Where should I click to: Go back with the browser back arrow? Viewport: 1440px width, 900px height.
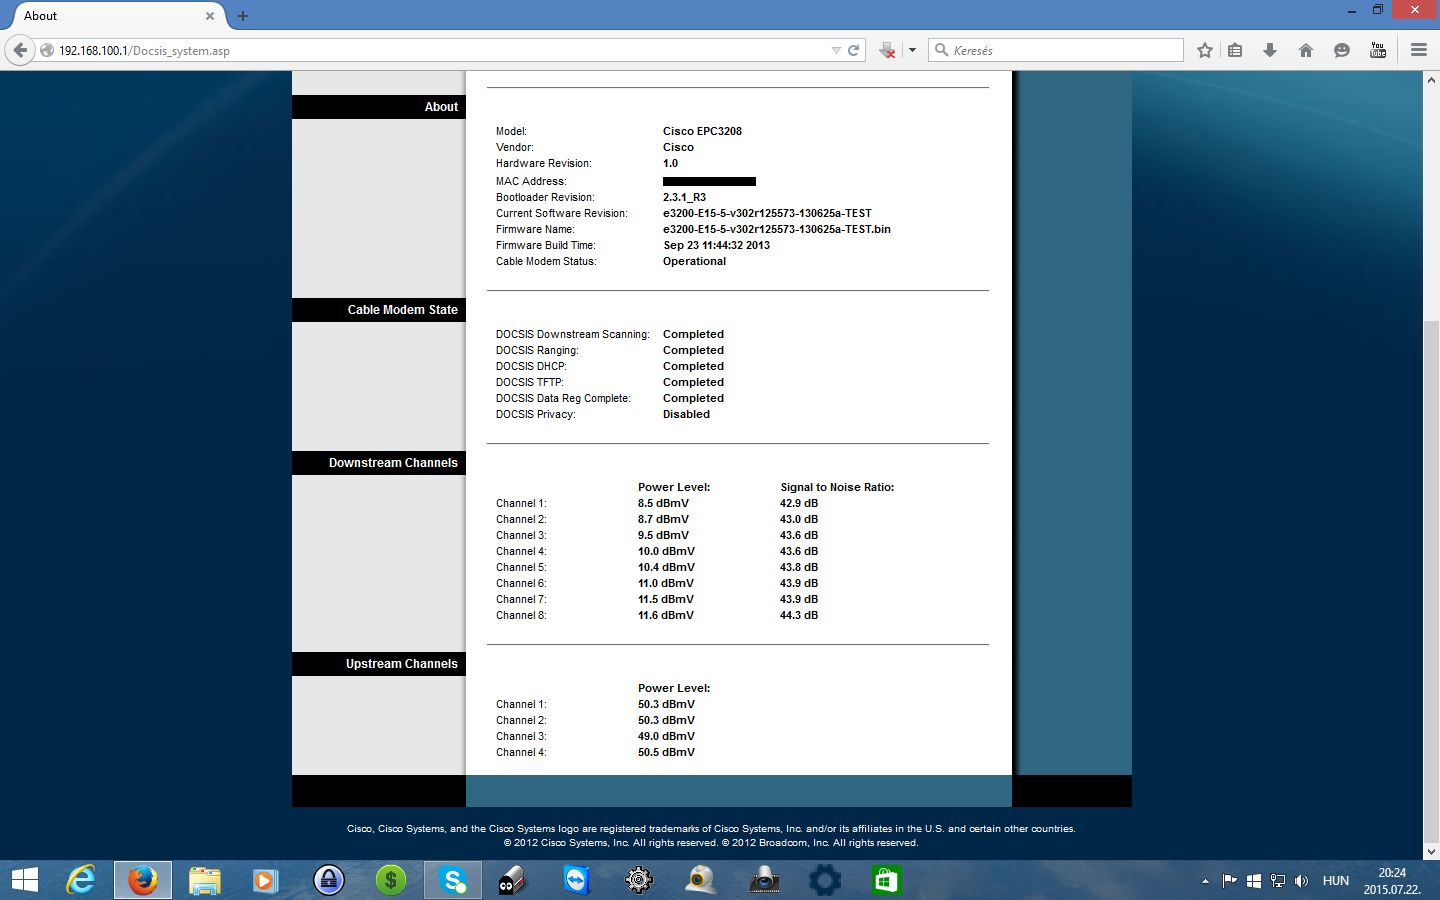click(20, 50)
